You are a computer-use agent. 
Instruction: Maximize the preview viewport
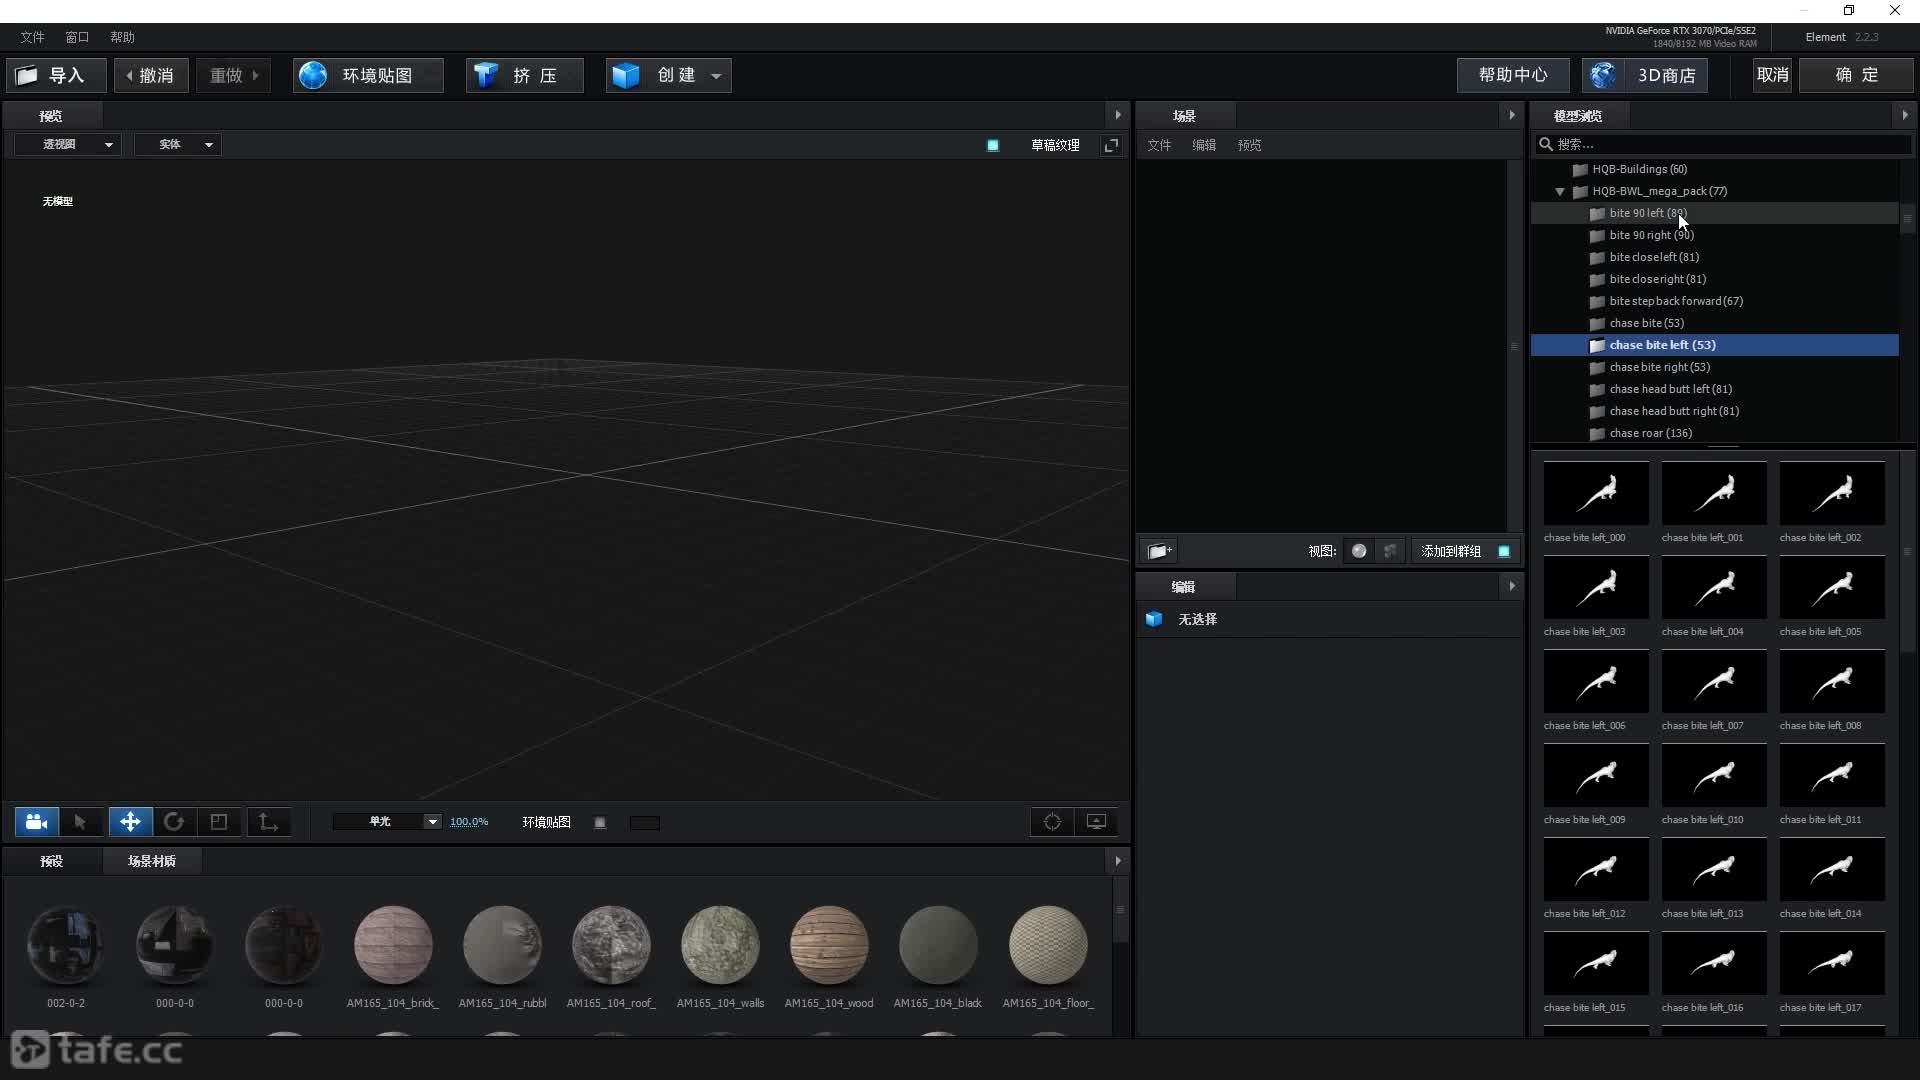point(1111,145)
